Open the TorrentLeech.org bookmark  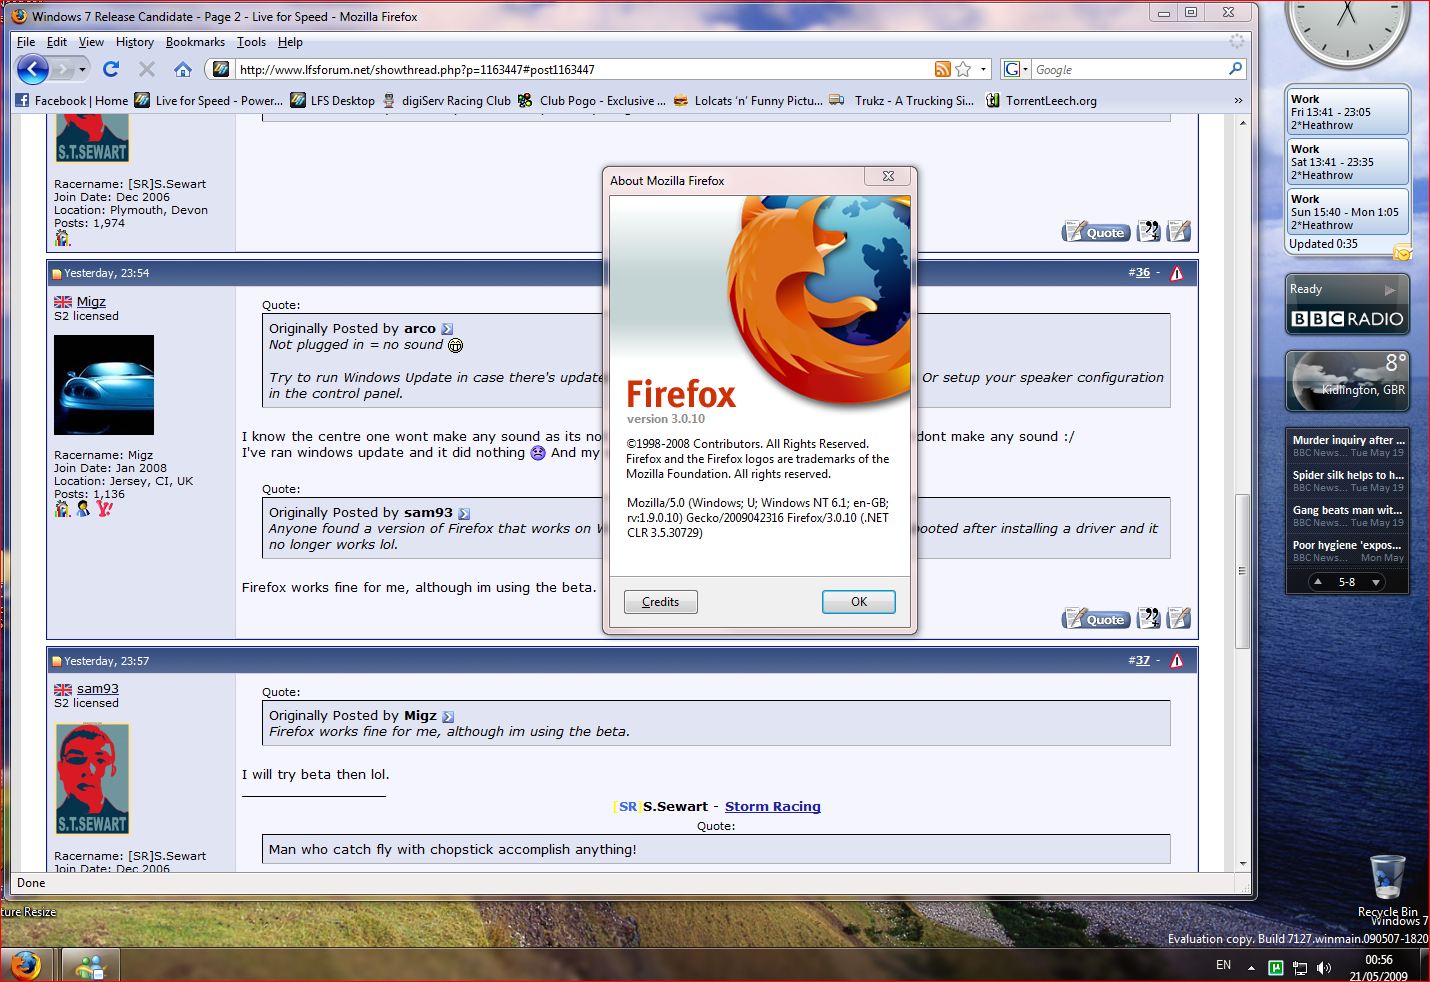(x=1041, y=100)
